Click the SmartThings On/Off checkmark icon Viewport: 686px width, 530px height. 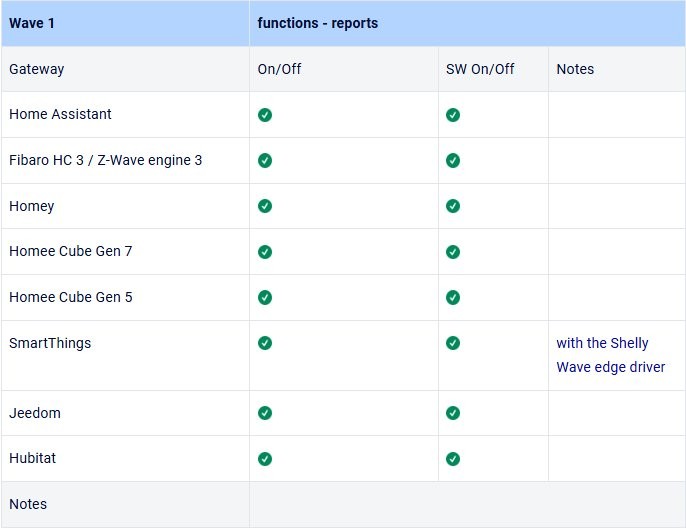coord(265,343)
